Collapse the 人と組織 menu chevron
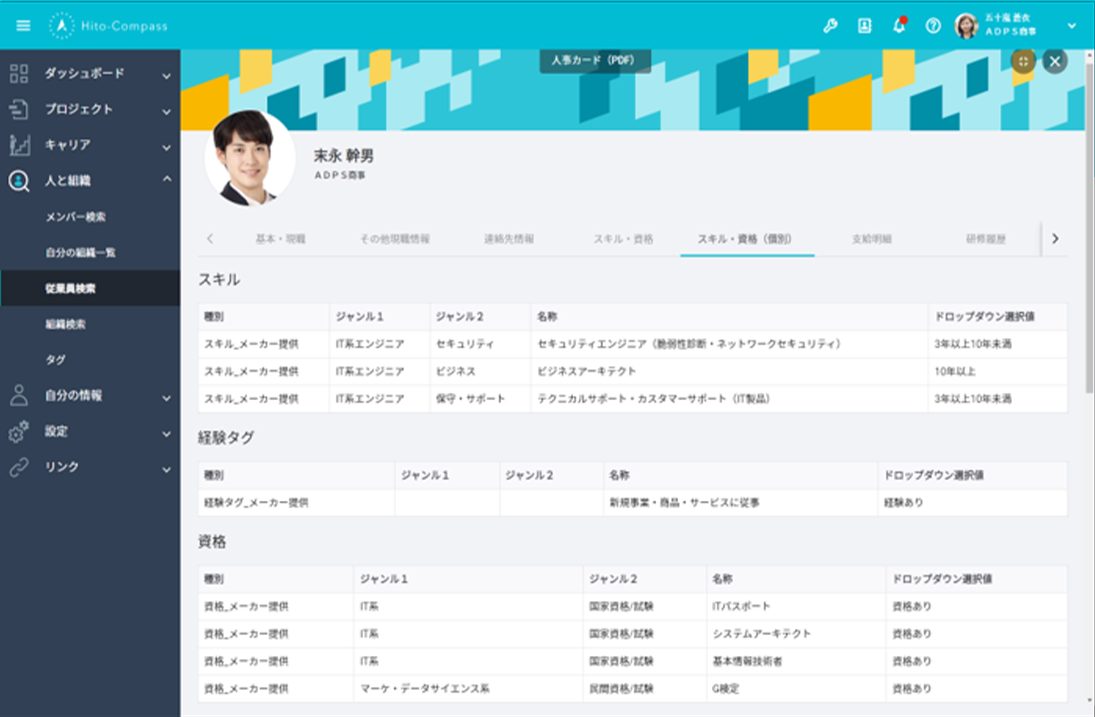This screenshot has height=717, width=1095. tap(166, 179)
